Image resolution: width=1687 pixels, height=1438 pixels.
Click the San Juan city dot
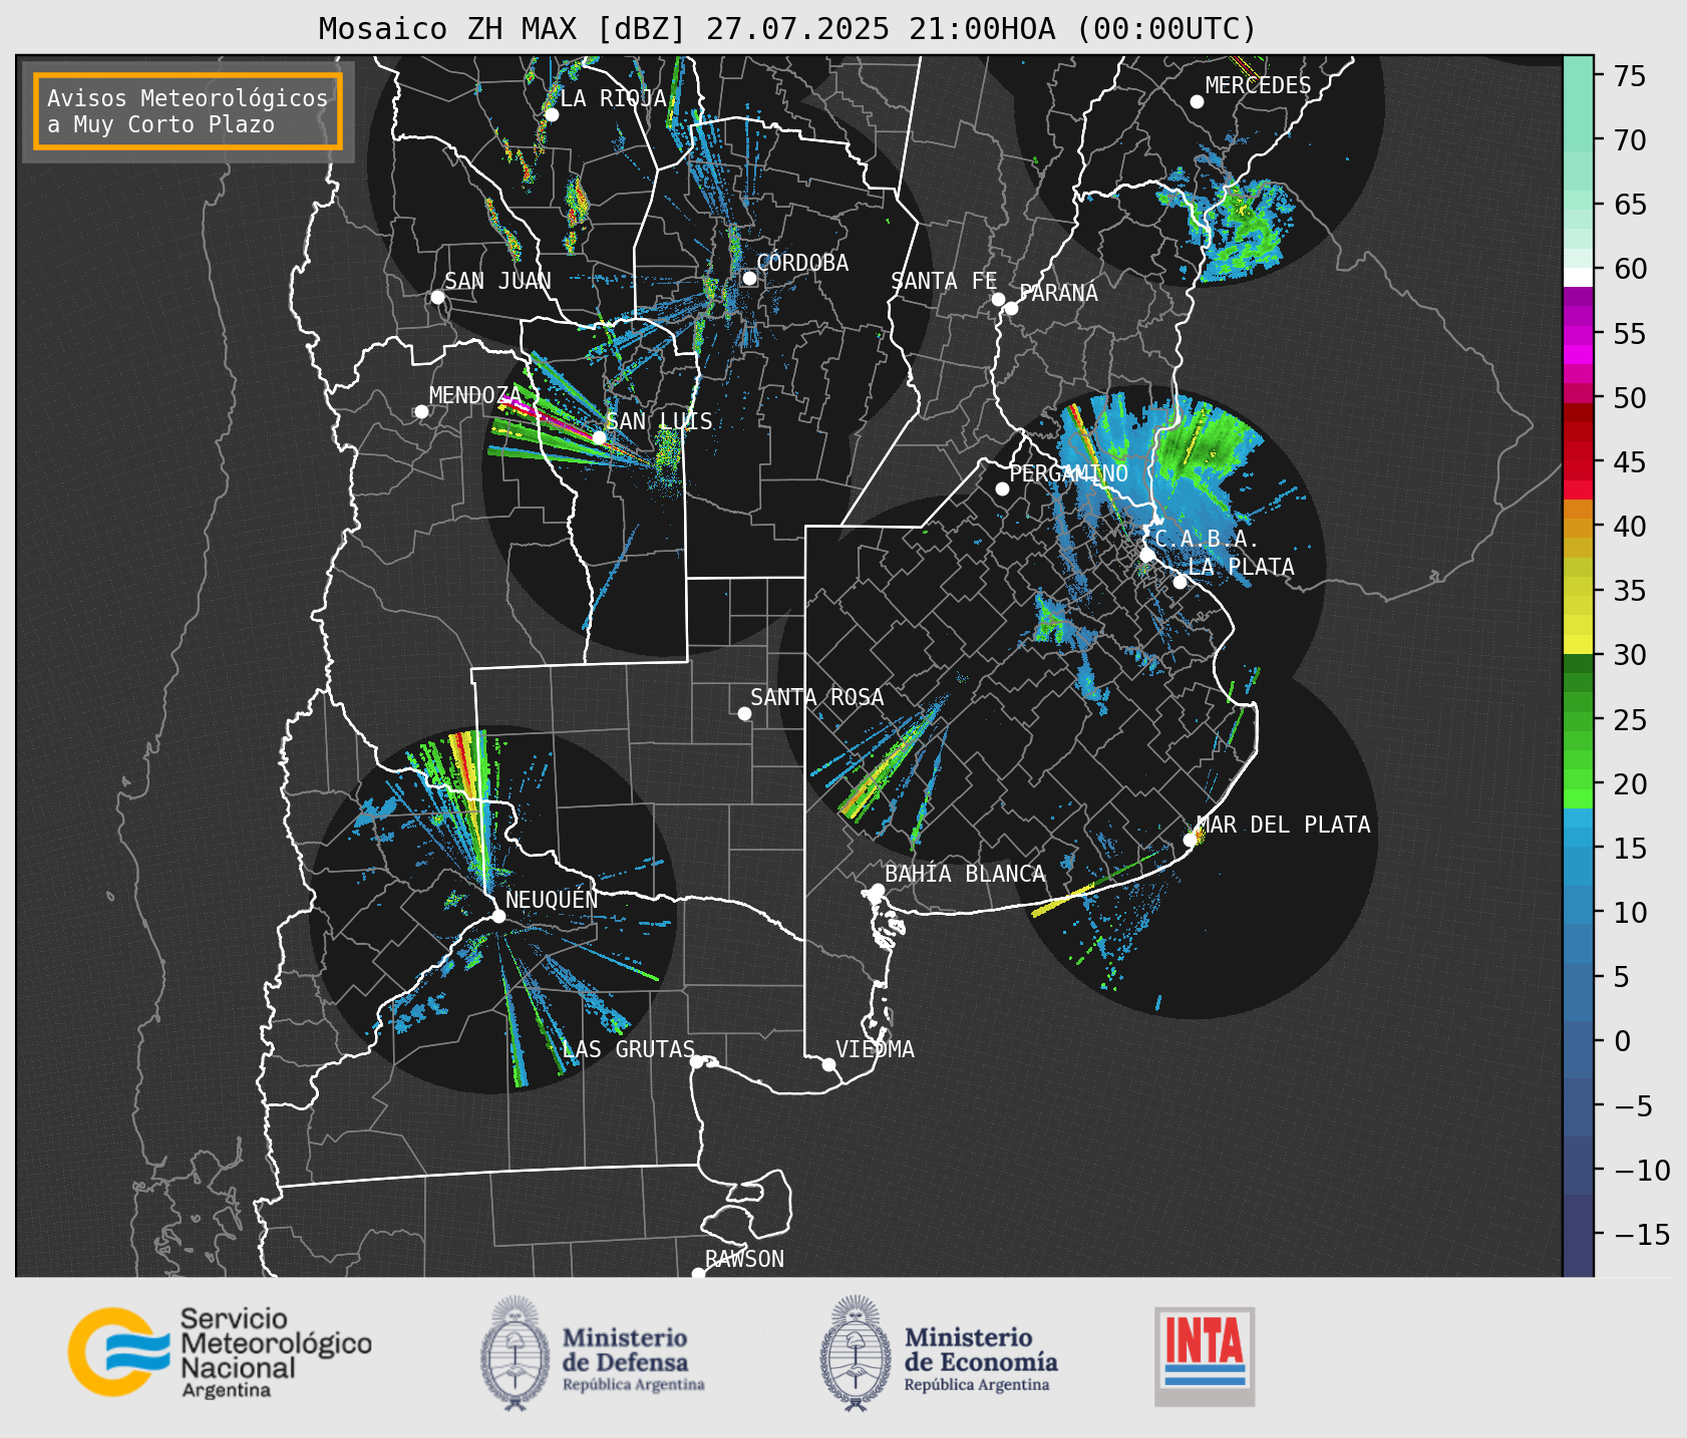(x=437, y=297)
